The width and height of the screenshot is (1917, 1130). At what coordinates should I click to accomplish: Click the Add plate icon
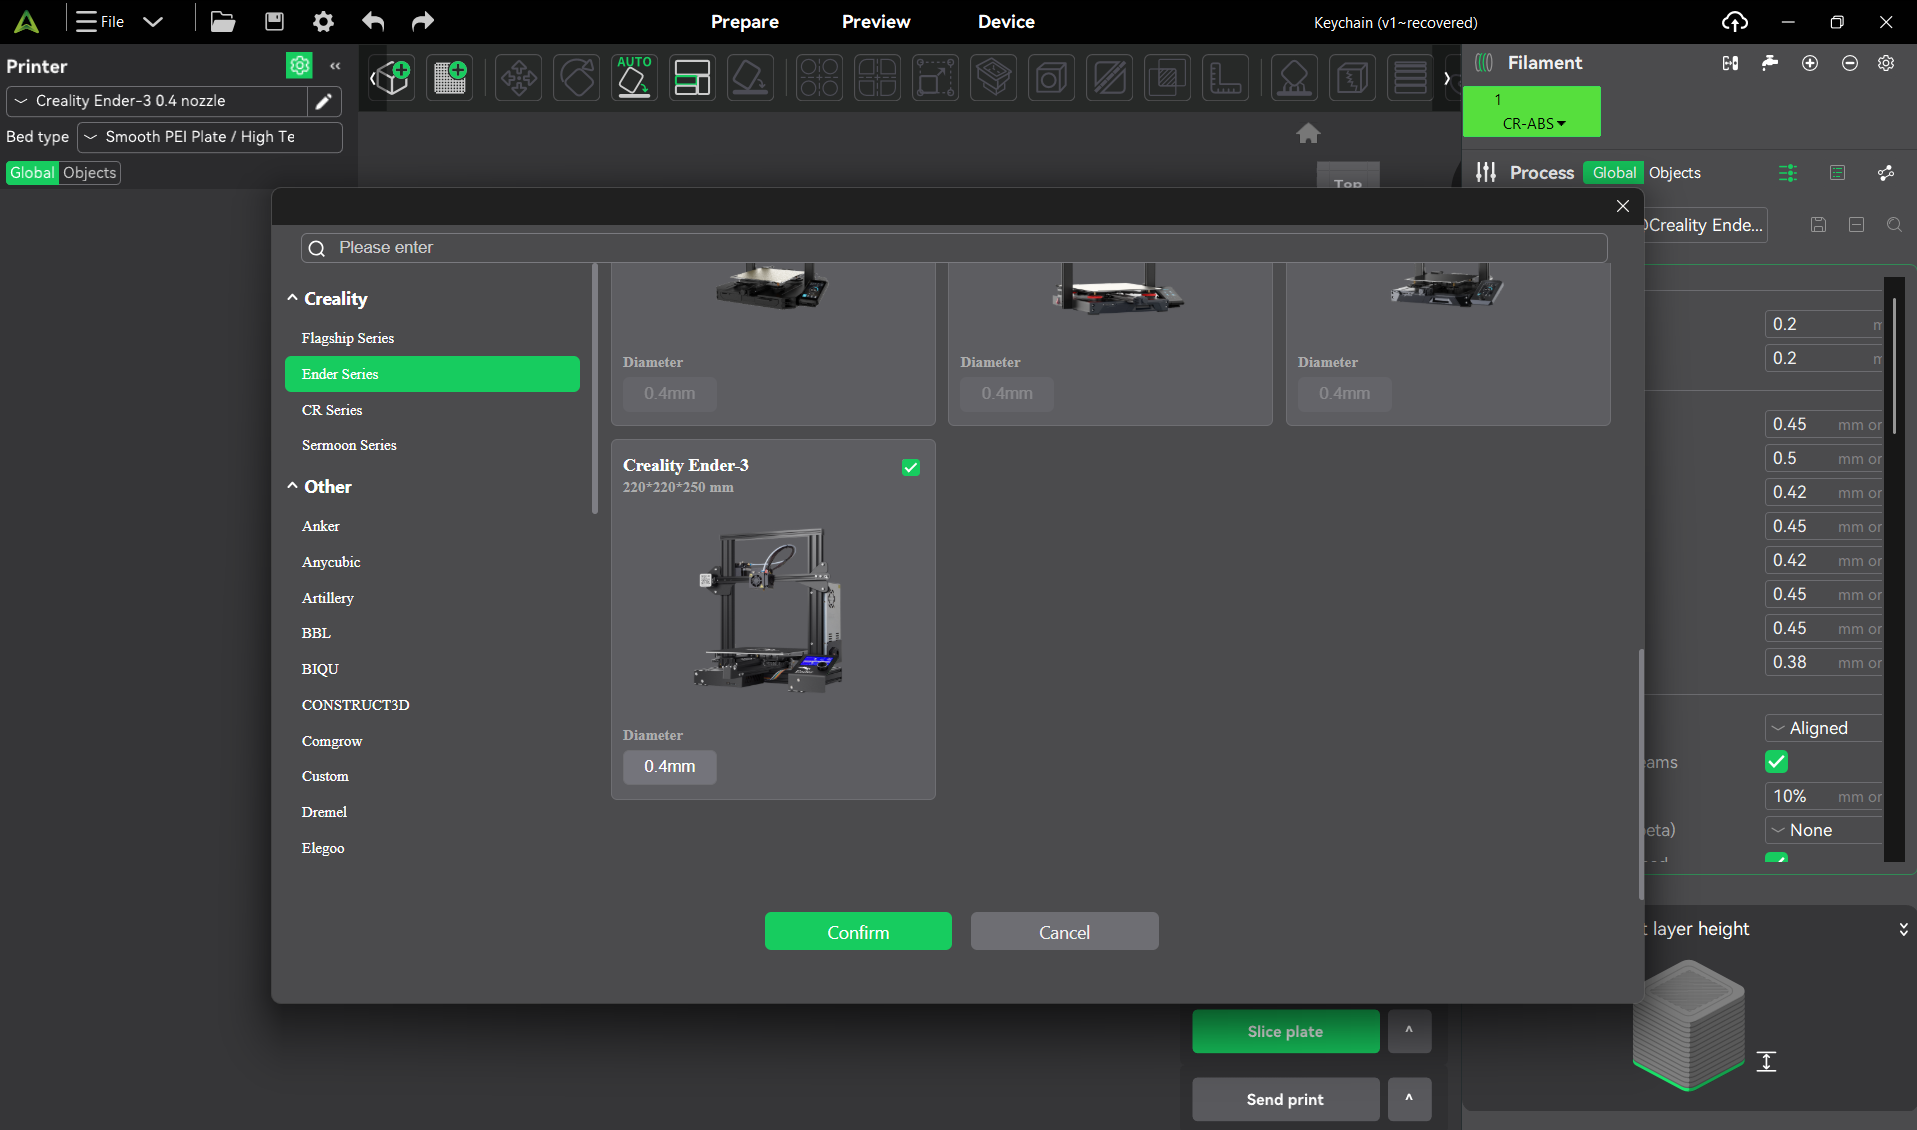coord(450,77)
